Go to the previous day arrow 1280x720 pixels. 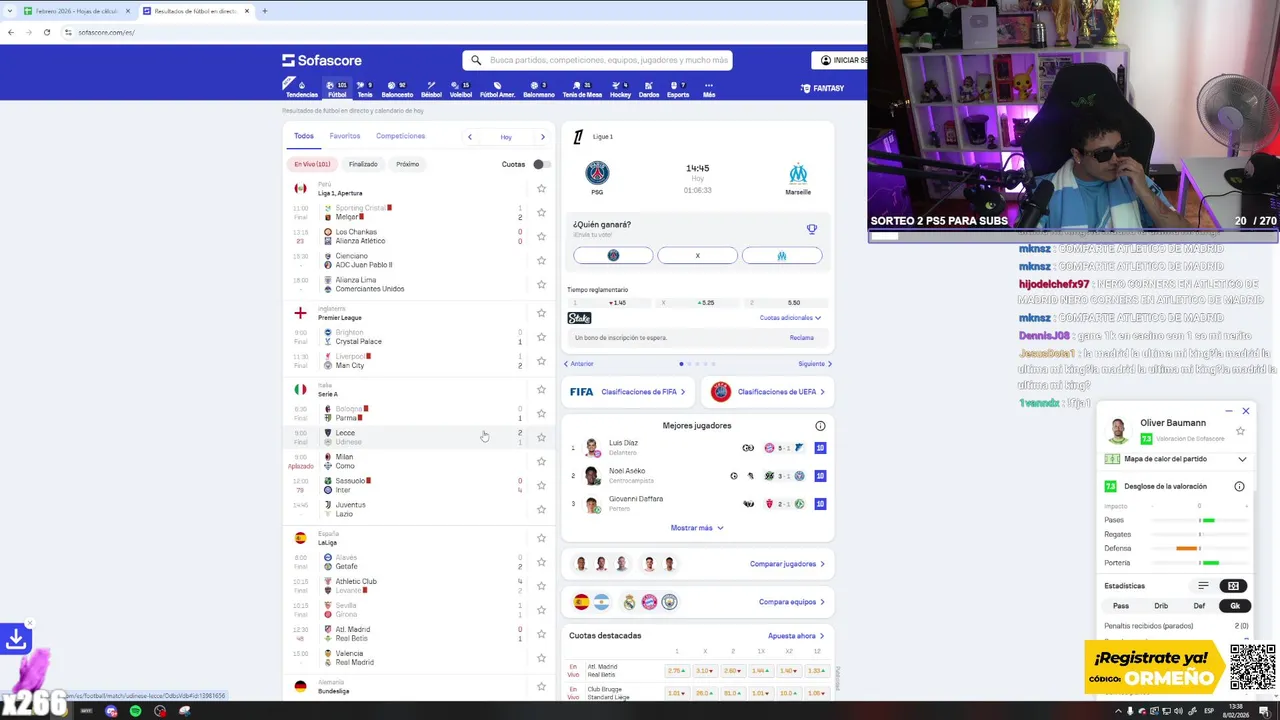coord(470,137)
